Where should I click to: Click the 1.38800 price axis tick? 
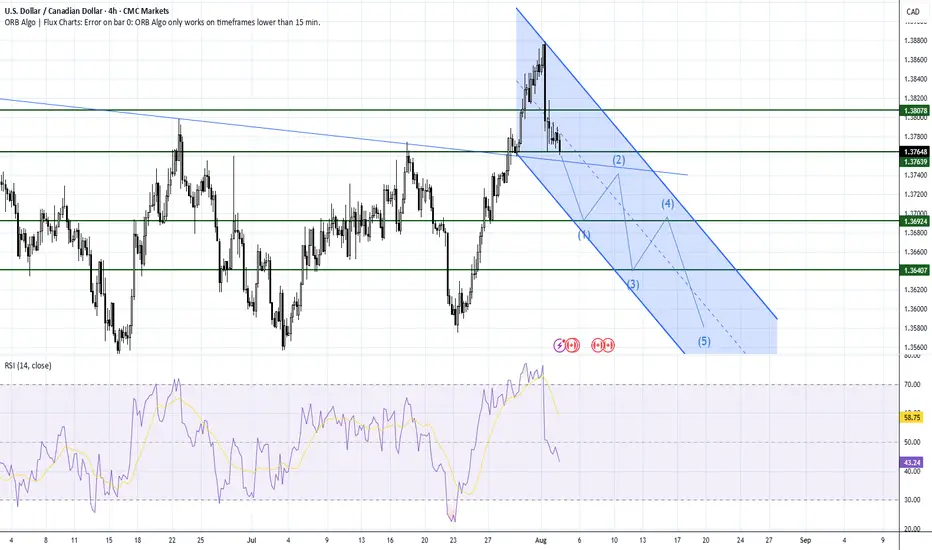[915, 40]
